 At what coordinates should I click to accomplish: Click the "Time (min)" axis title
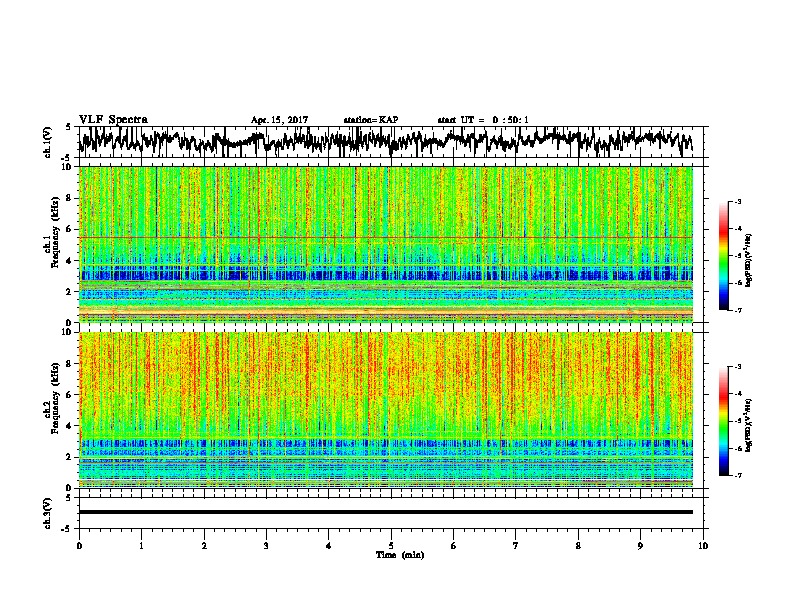tap(400, 555)
